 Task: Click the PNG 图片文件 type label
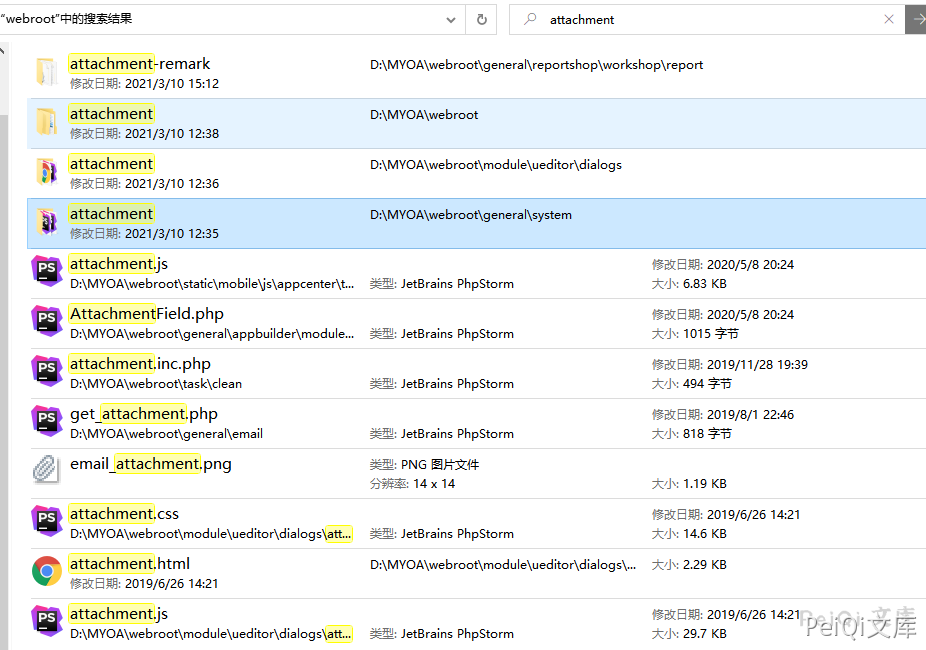tap(440, 465)
